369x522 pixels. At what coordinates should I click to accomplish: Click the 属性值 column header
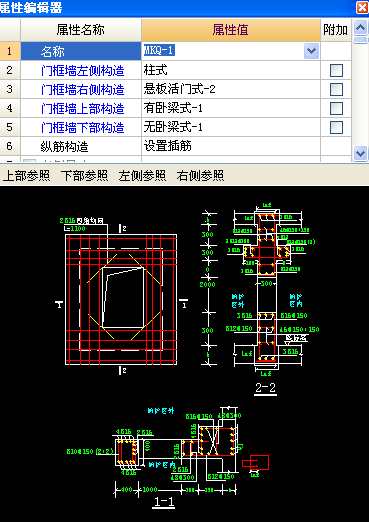click(231, 30)
